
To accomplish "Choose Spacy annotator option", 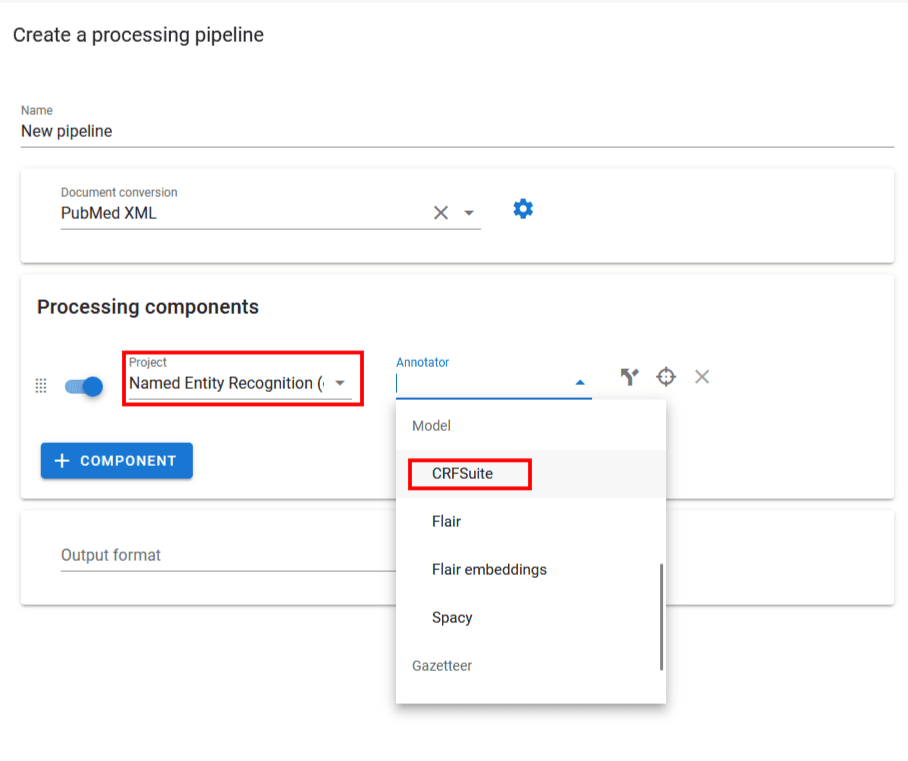I will point(452,617).
